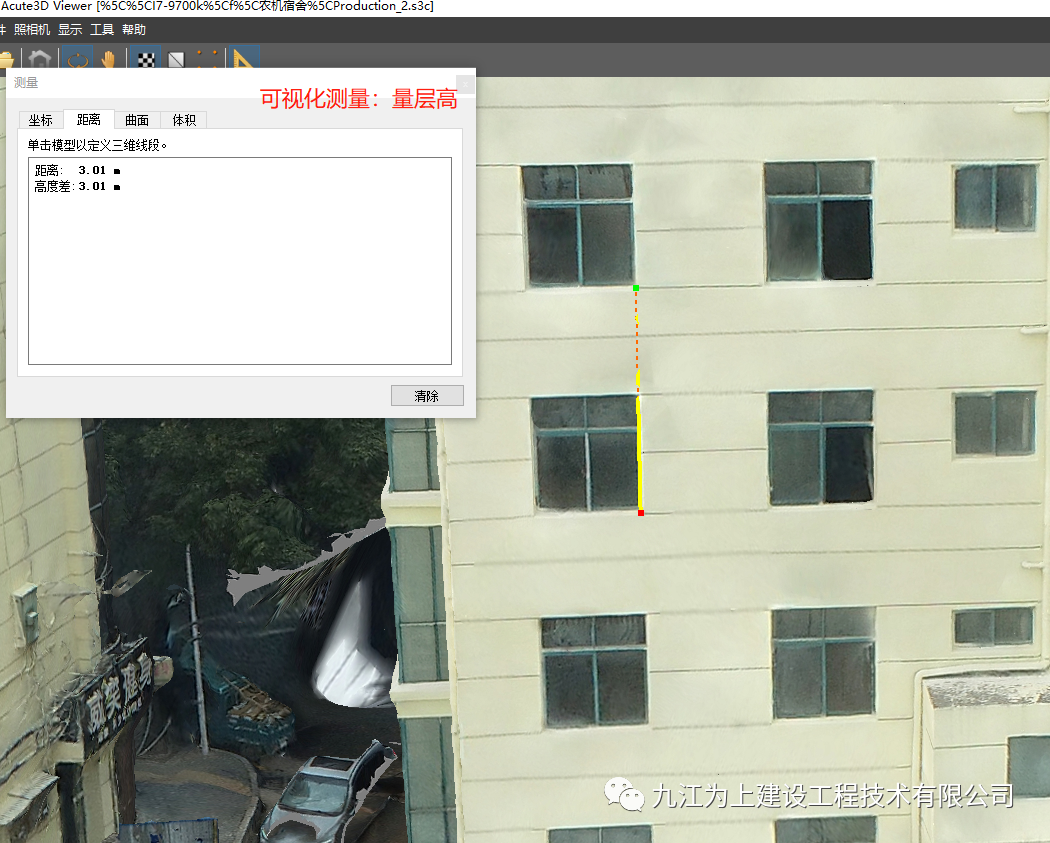
Task: Select the 距离 tab
Action: tap(89, 120)
